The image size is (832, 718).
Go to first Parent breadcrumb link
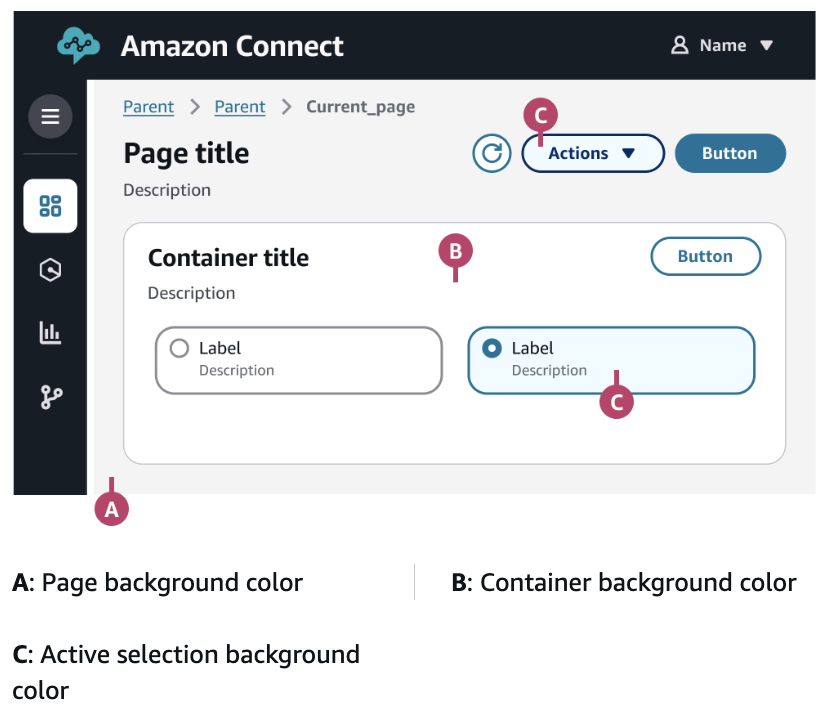pyautogui.click(x=148, y=107)
